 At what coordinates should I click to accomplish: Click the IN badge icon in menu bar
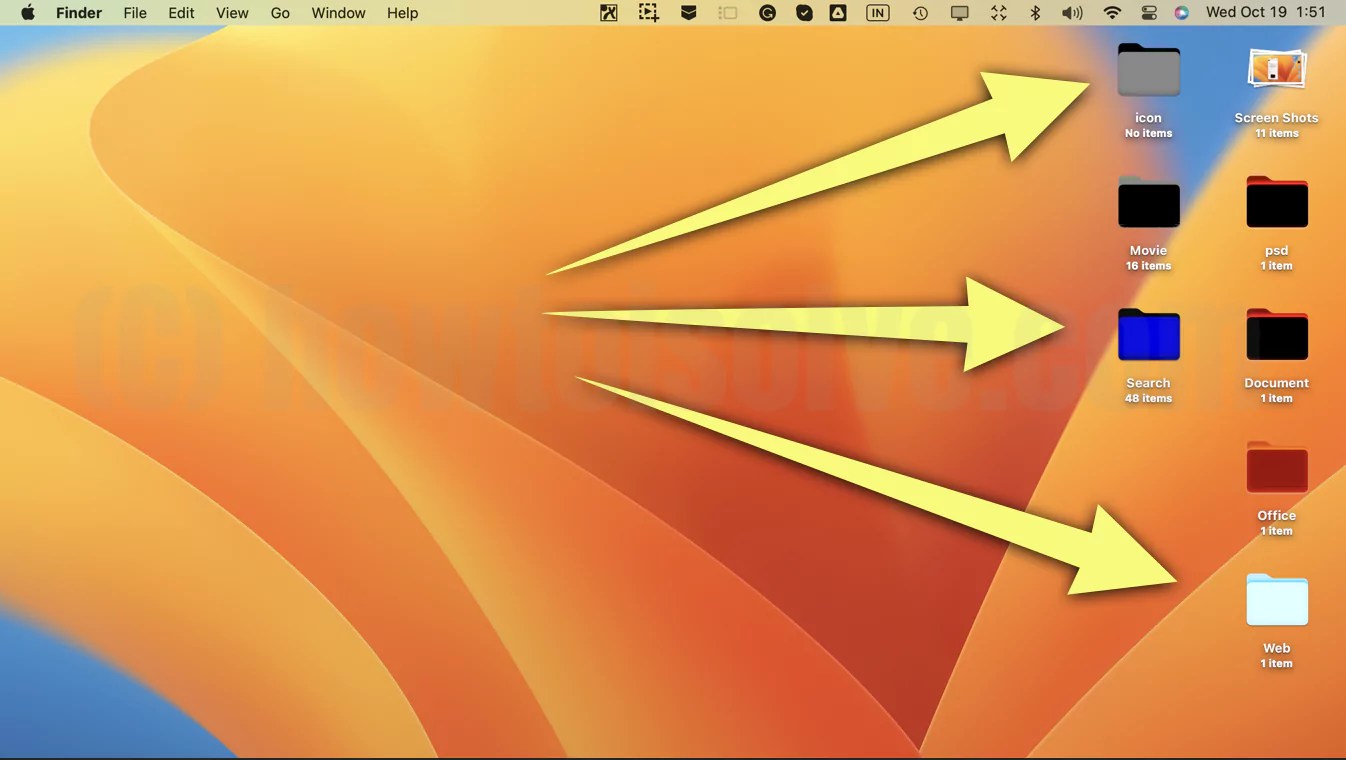[x=877, y=13]
